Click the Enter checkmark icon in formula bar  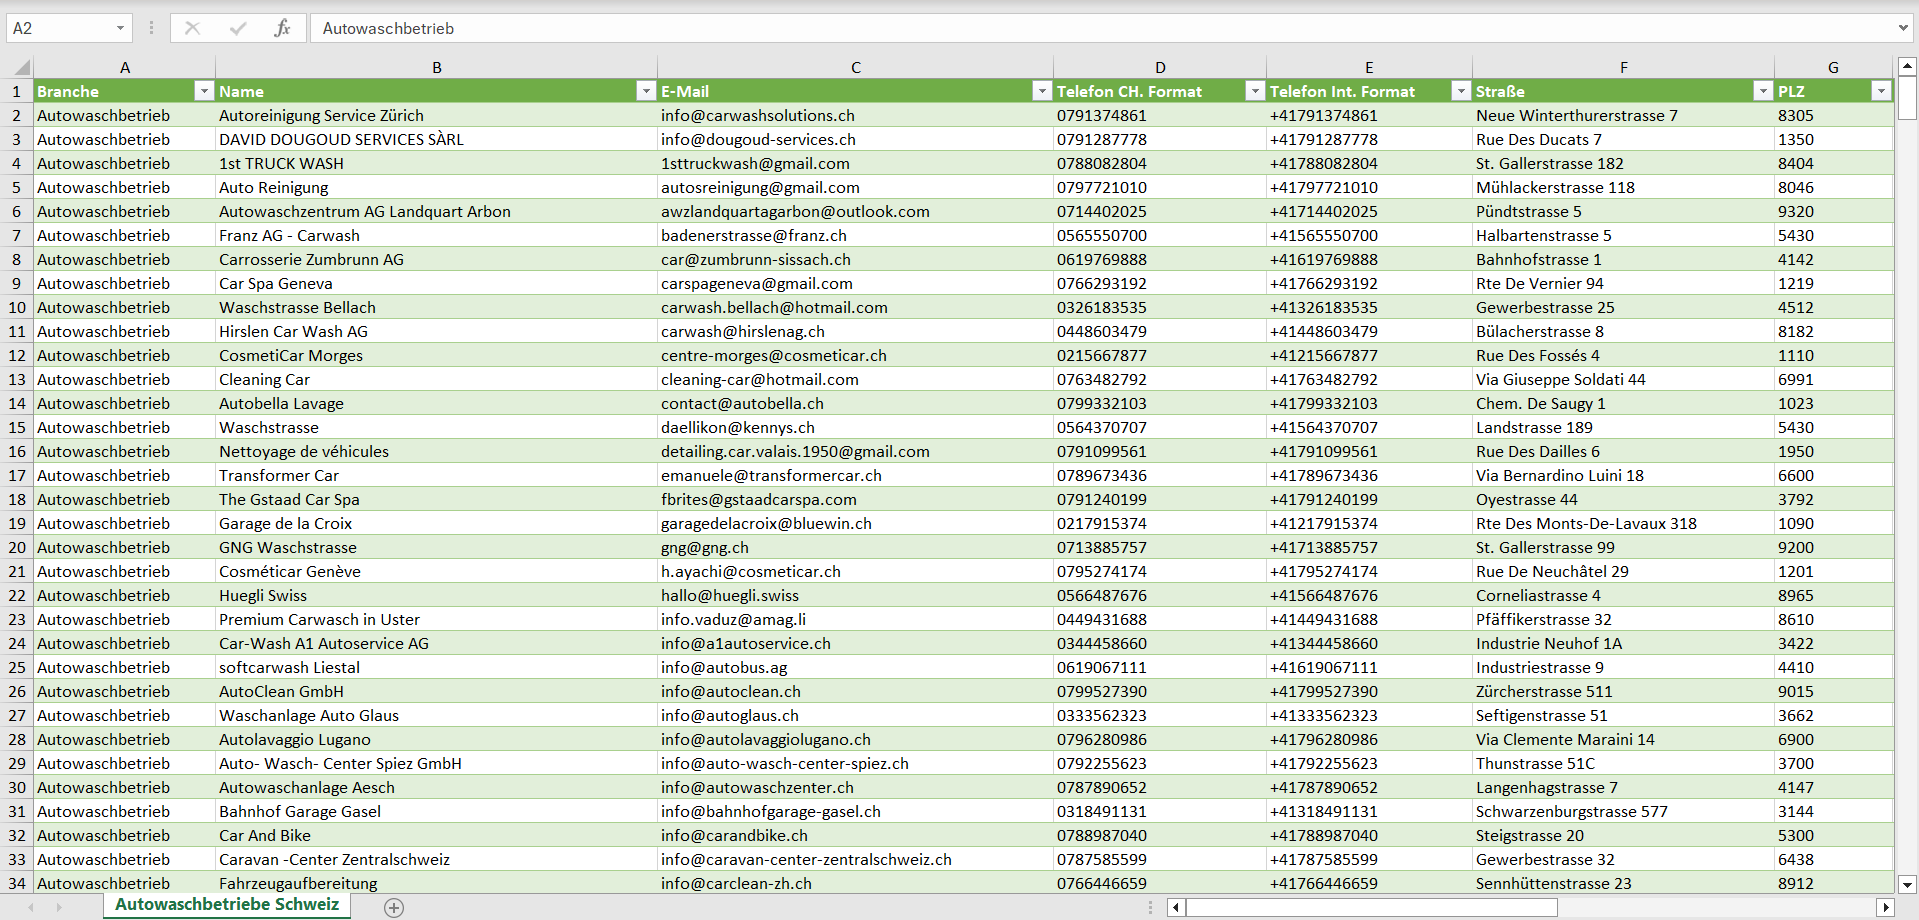coord(238,28)
